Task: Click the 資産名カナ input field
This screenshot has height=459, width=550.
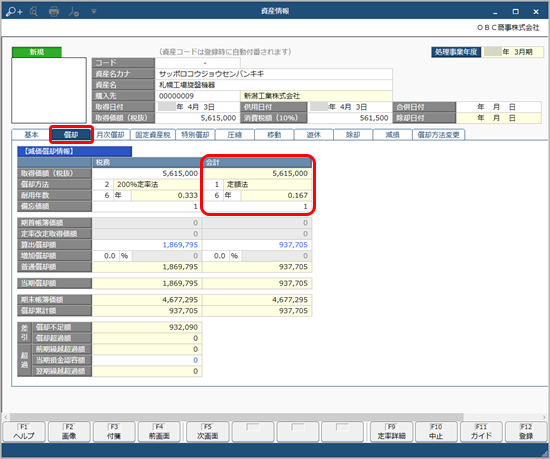Action: 274,74
